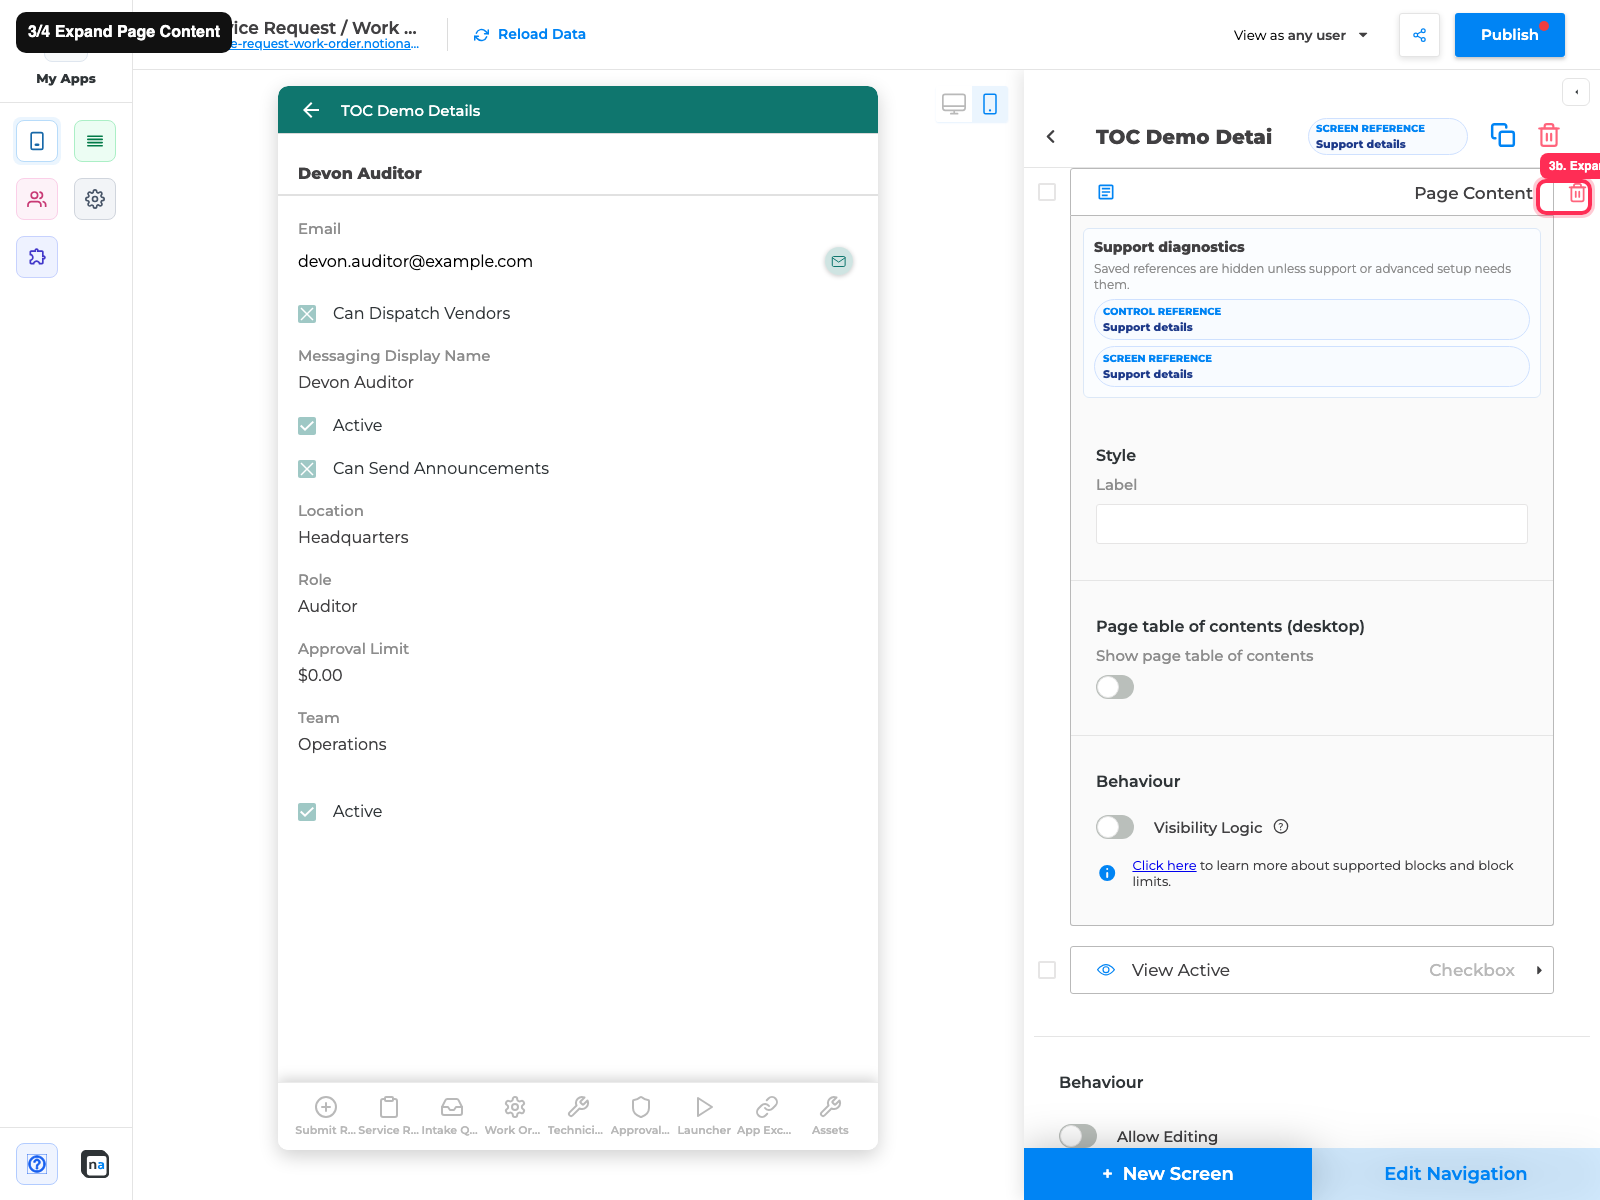Open the Integrations puzzle icon
The height and width of the screenshot is (1200, 1600).
tap(37, 257)
